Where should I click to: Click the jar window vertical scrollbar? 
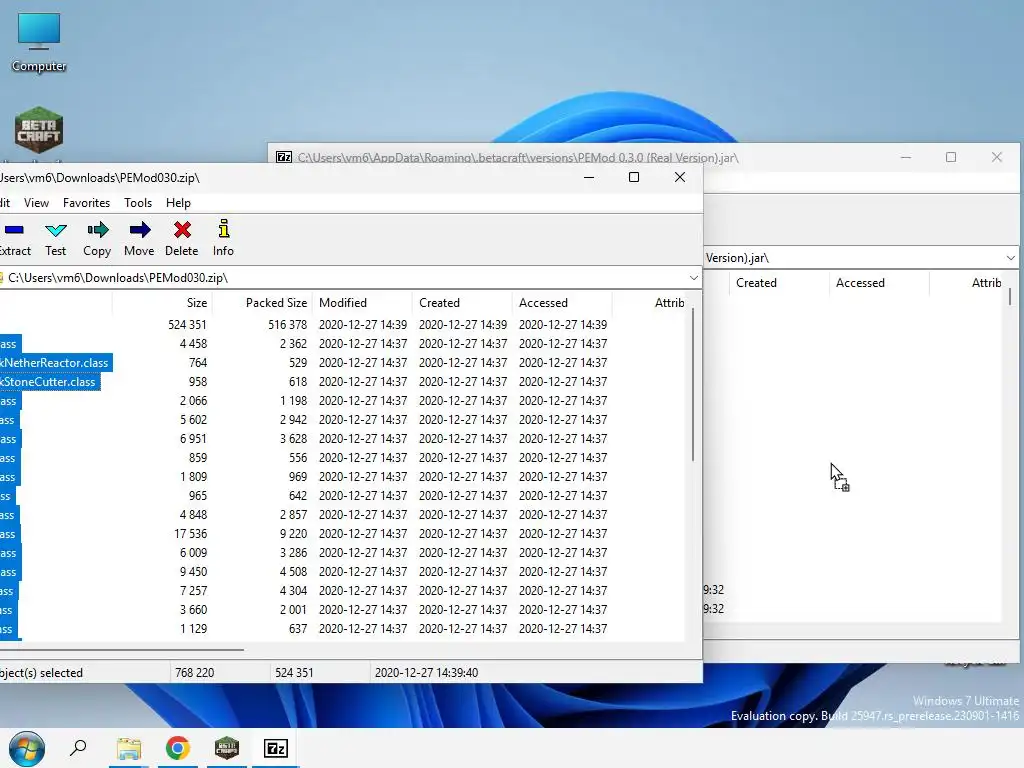(1010, 297)
